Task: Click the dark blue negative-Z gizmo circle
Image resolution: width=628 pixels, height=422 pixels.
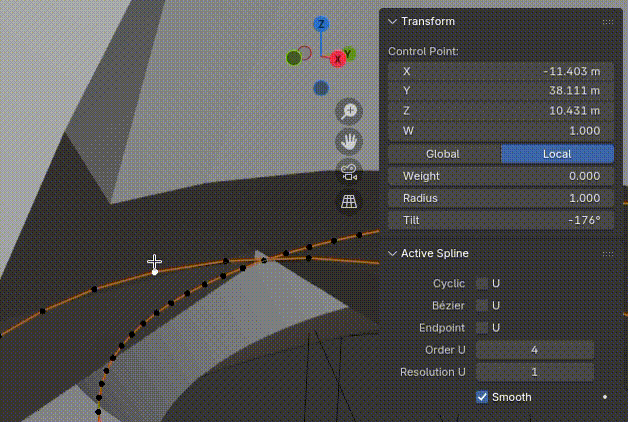Action: click(320, 88)
